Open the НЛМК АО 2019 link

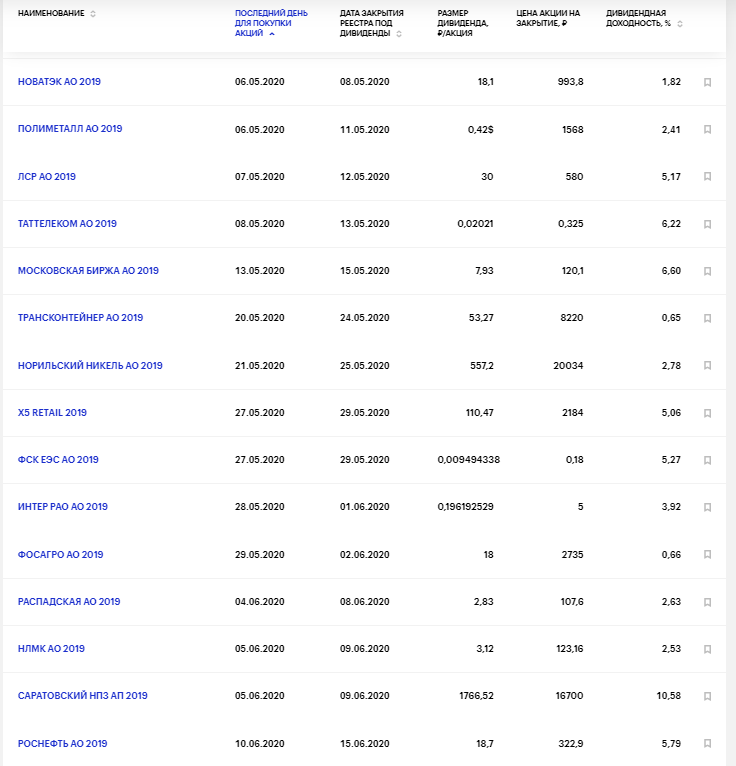[x=51, y=648]
